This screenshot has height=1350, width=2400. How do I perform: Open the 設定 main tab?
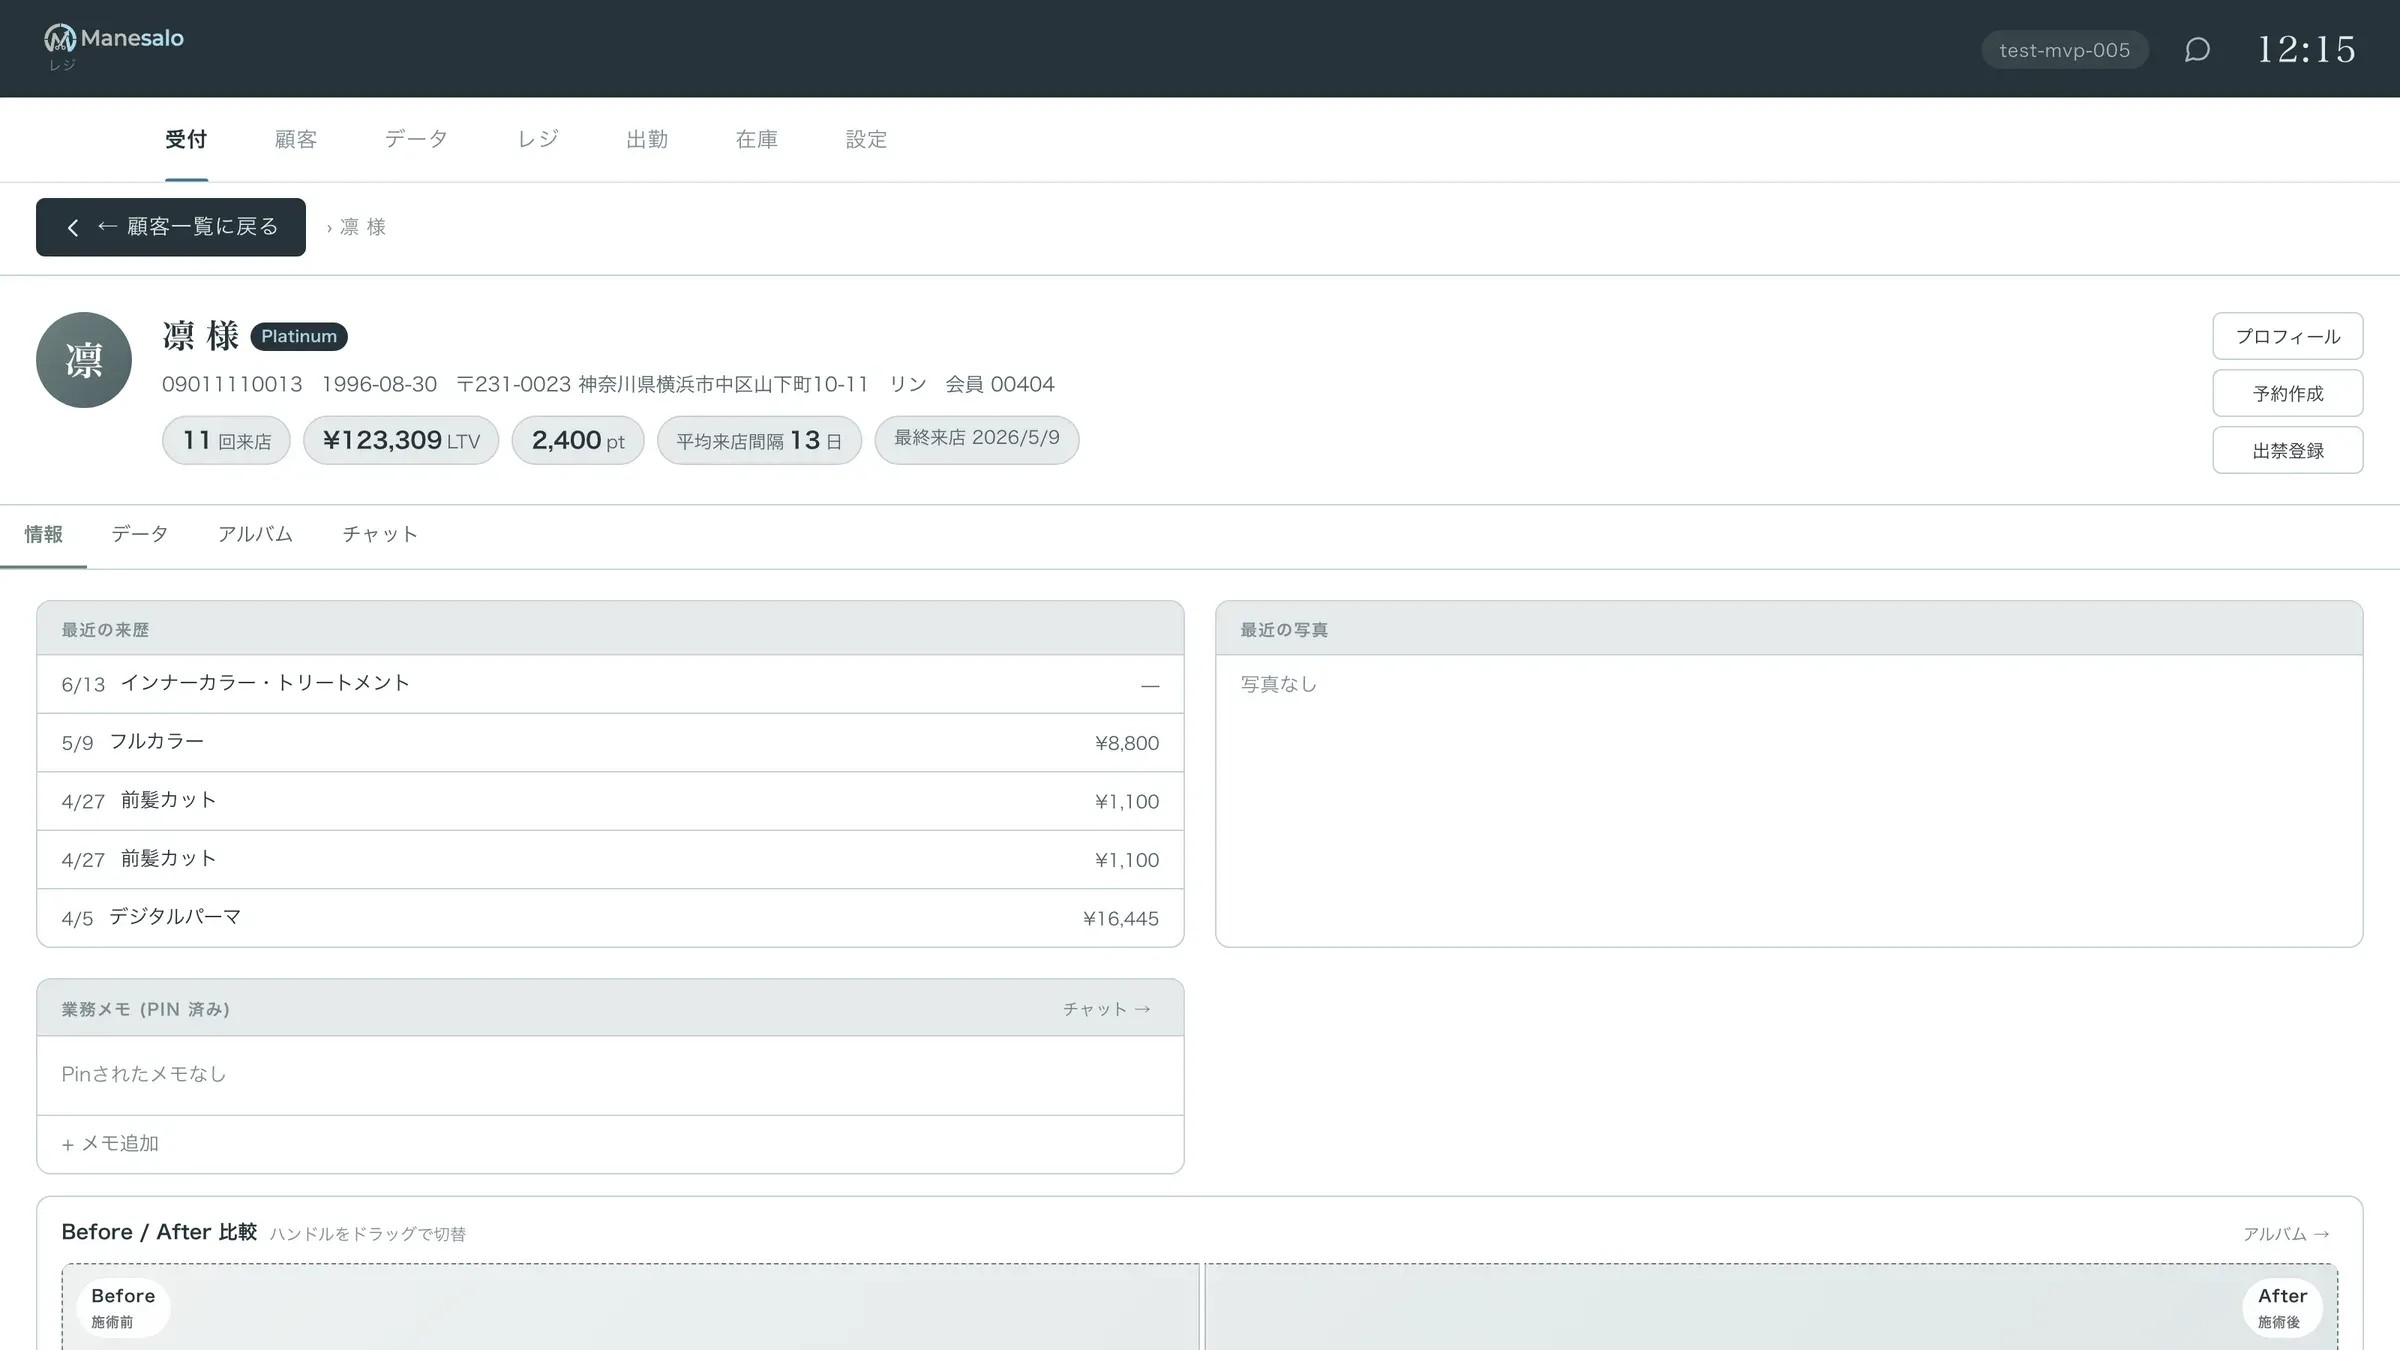click(866, 139)
